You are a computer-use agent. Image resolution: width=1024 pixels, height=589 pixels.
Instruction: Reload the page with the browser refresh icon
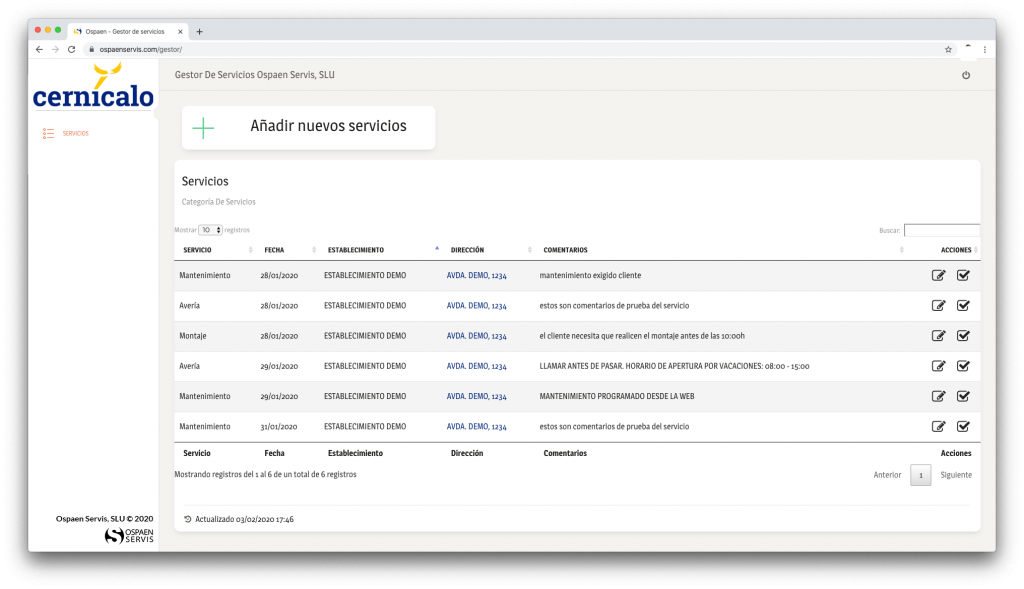(71, 49)
